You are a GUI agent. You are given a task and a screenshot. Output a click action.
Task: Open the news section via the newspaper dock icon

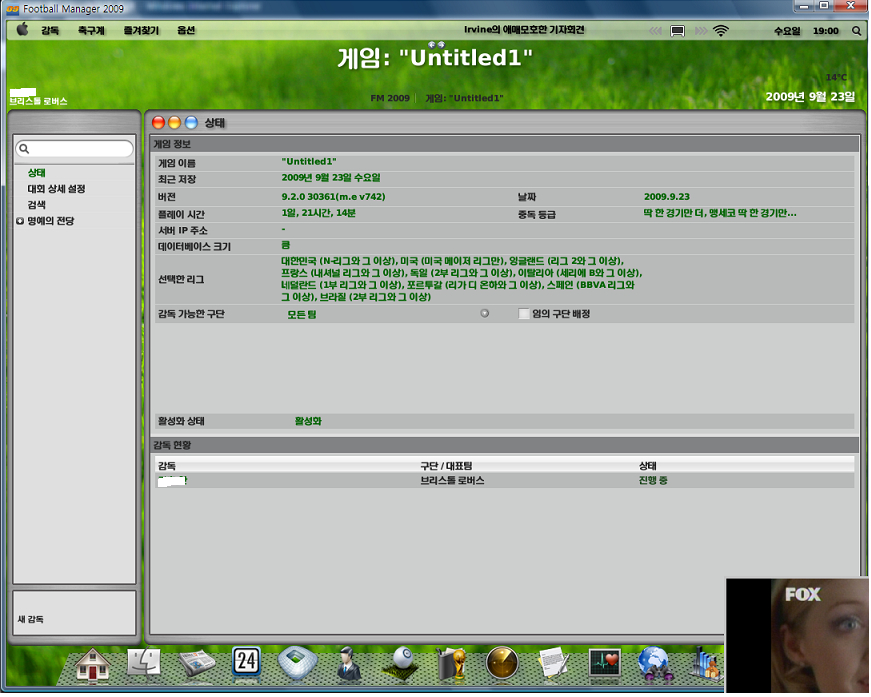click(x=194, y=664)
